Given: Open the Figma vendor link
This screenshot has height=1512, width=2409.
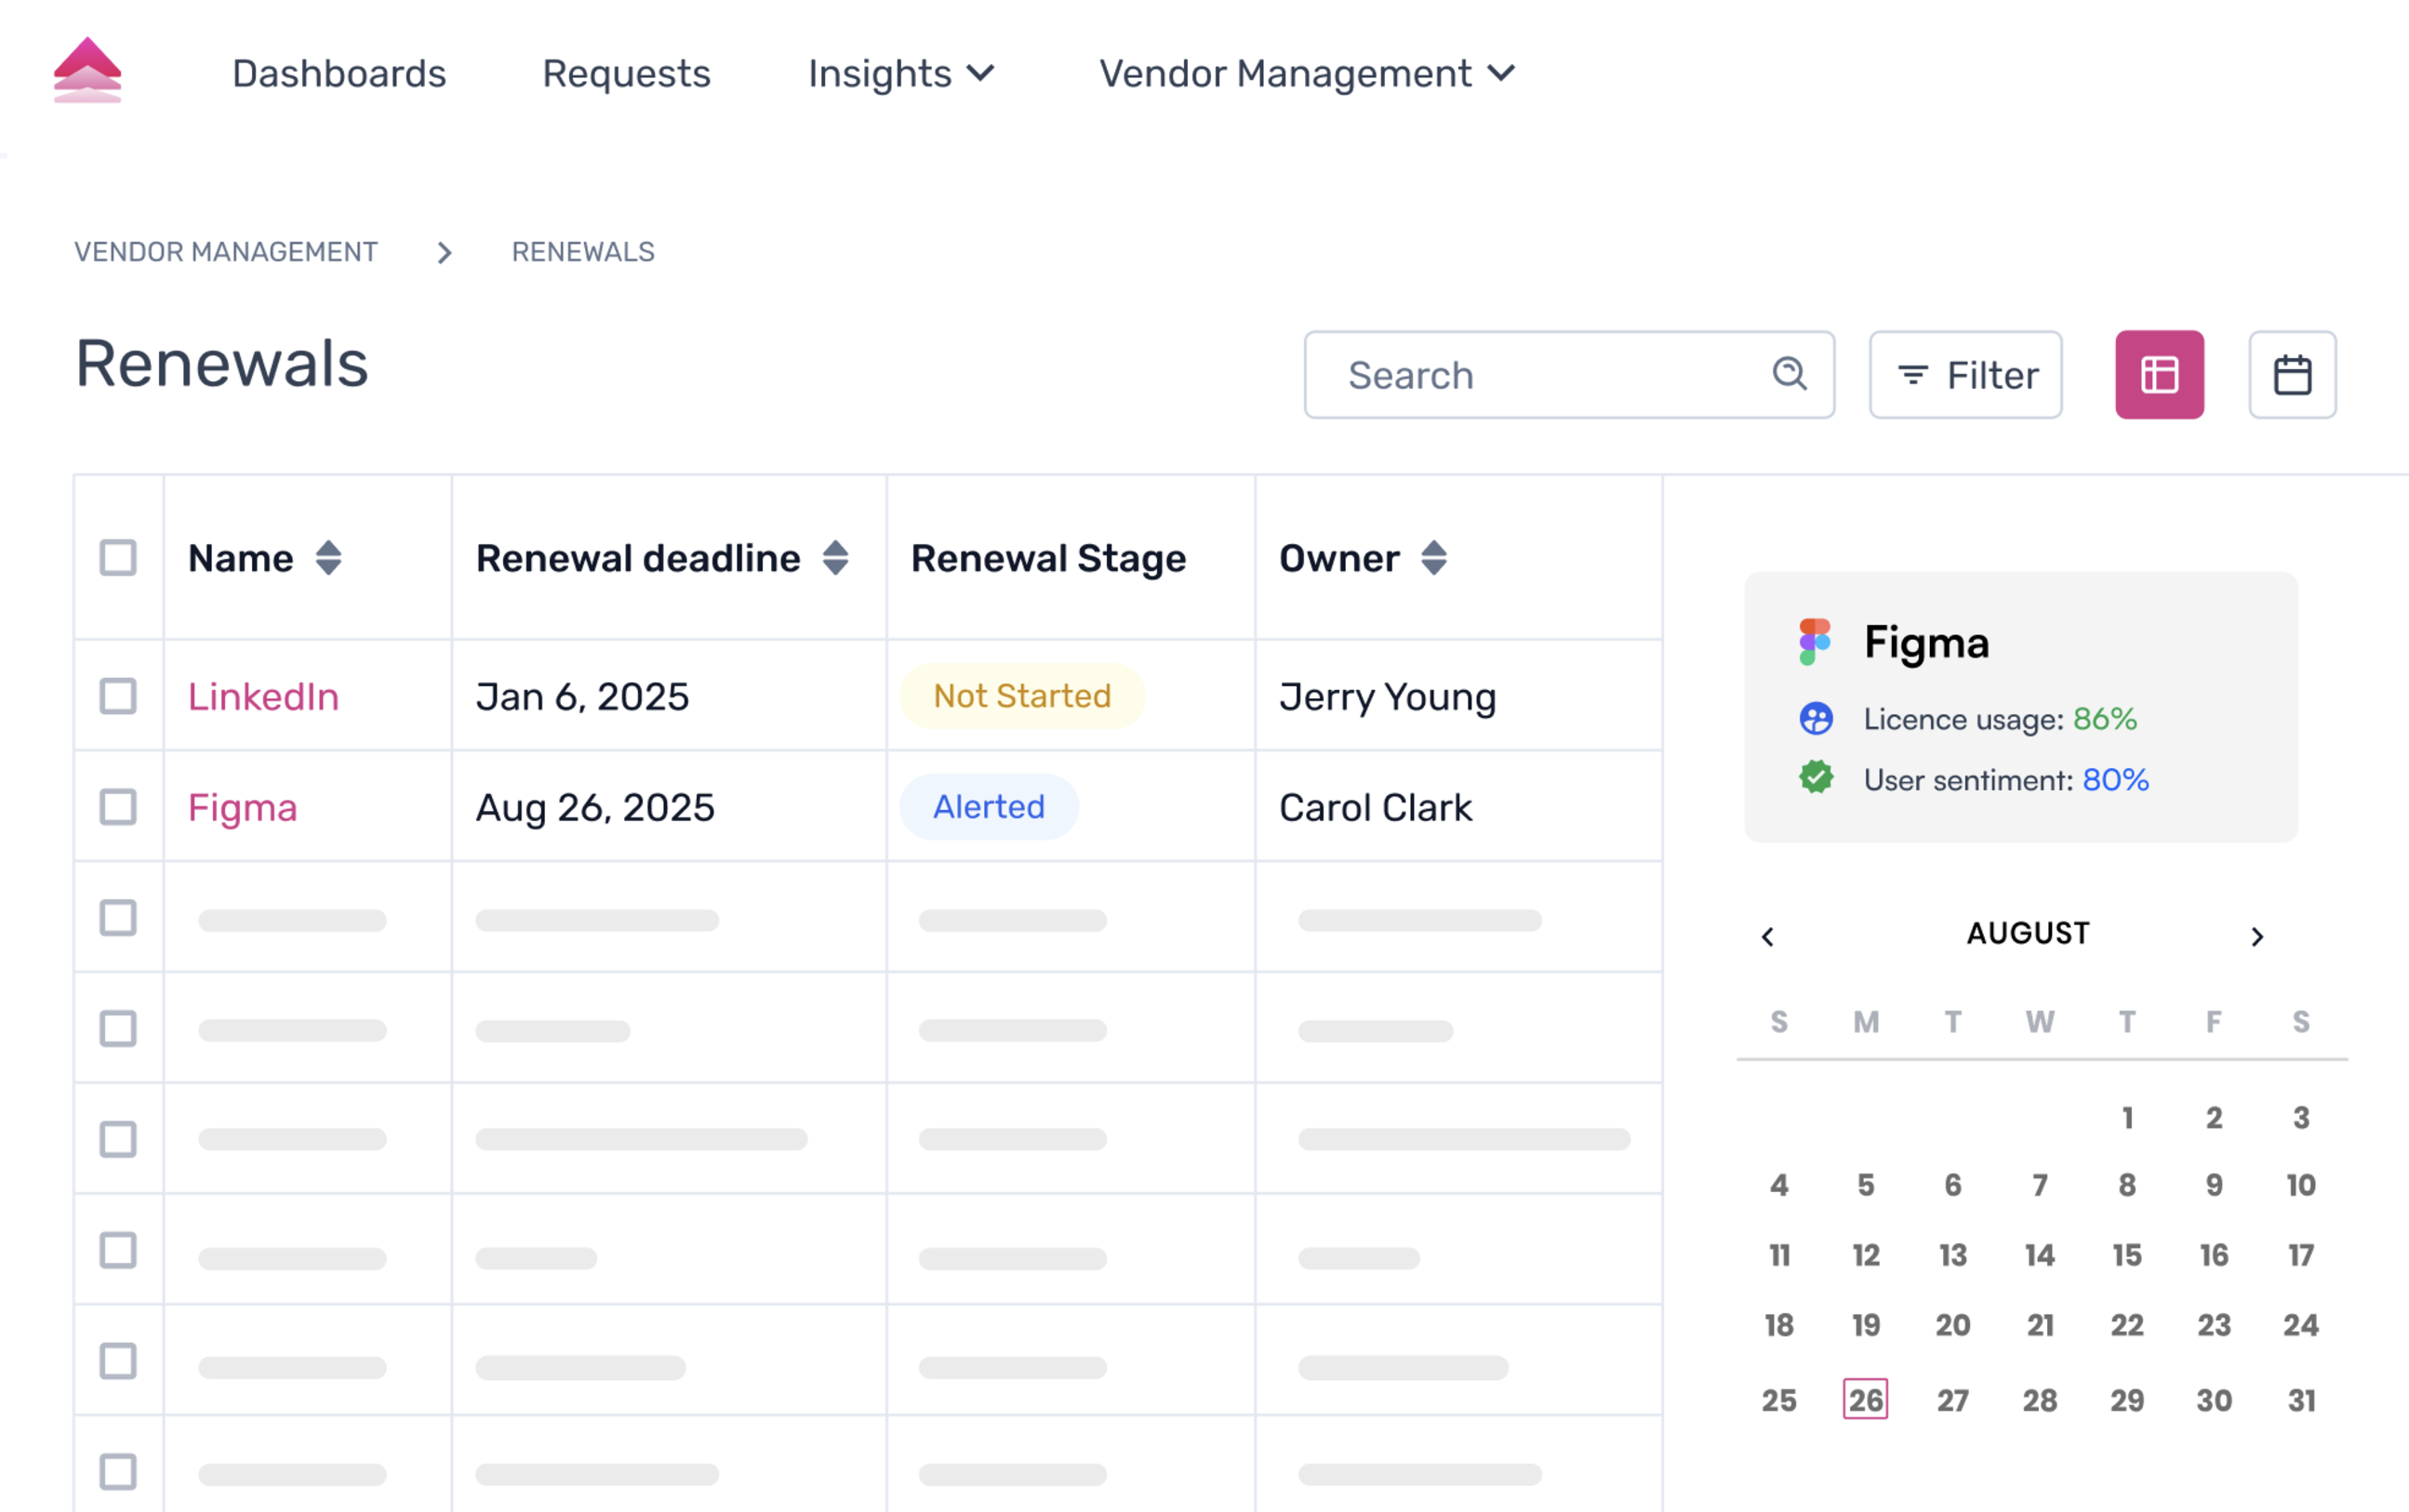Looking at the screenshot, I should click(242, 808).
